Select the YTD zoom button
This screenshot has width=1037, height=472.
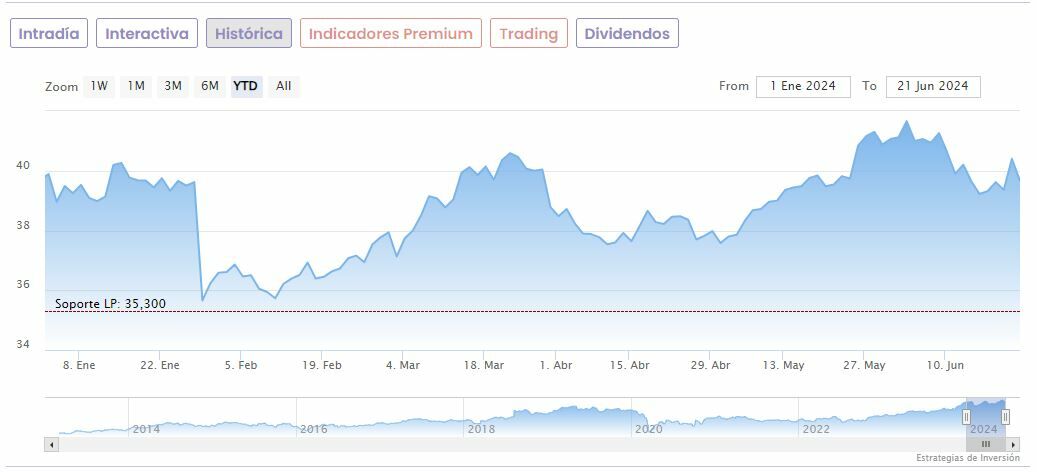coord(245,86)
